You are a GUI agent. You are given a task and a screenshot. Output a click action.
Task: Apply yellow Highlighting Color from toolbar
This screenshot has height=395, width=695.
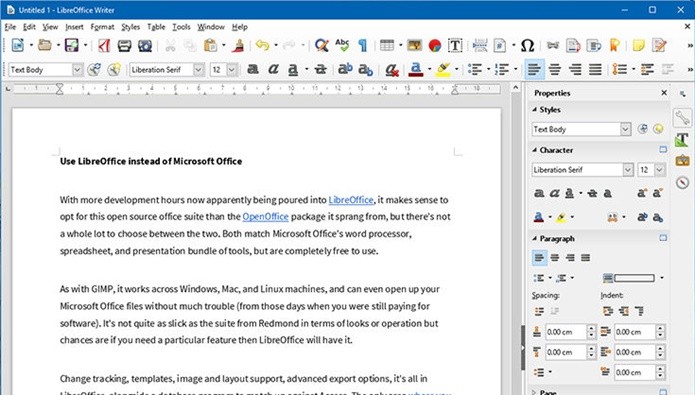pos(443,70)
